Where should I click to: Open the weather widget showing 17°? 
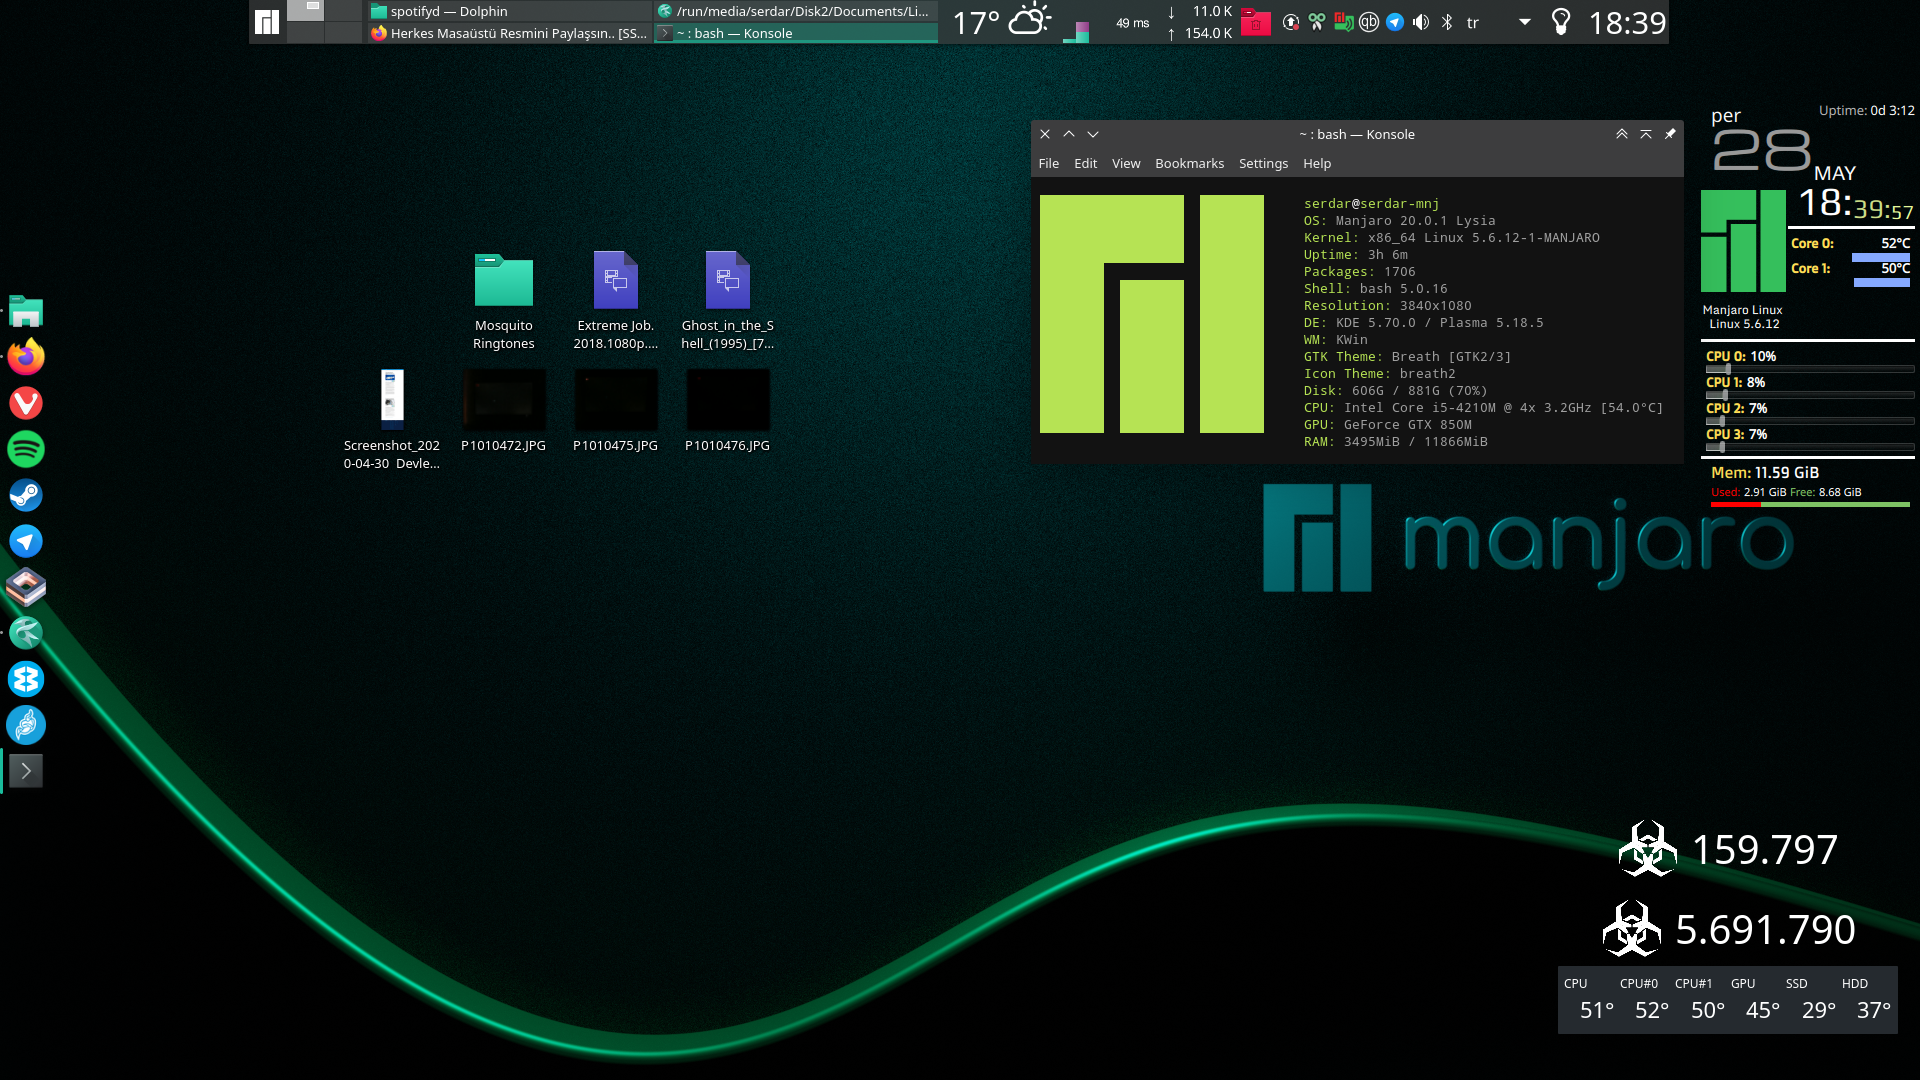click(x=1001, y=22)
